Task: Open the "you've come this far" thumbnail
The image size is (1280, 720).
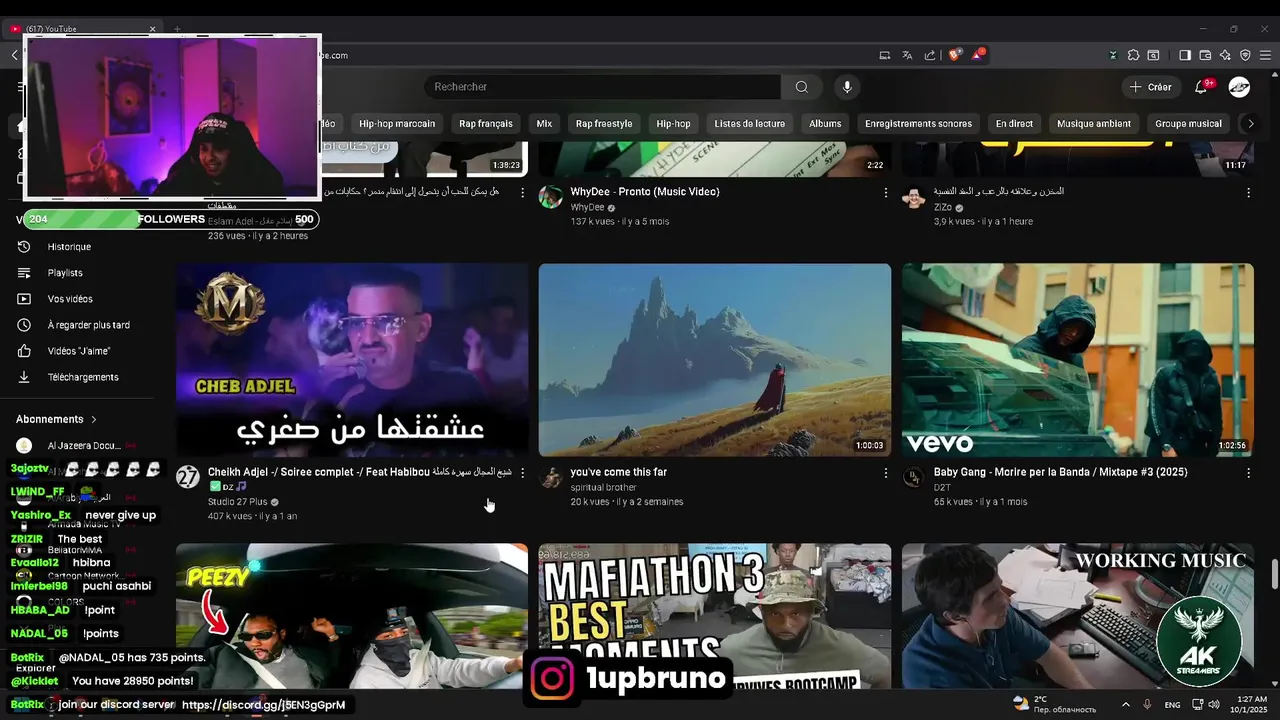Action: point(715,360)
